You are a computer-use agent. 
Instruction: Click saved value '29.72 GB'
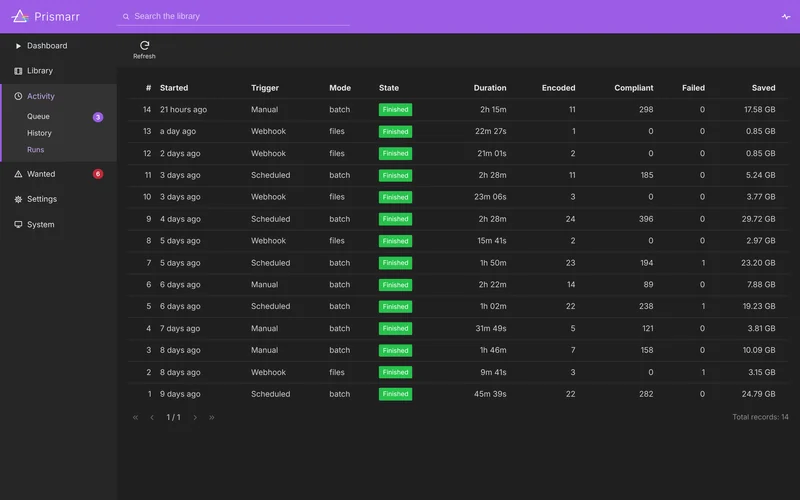click(x=759, y=219)
